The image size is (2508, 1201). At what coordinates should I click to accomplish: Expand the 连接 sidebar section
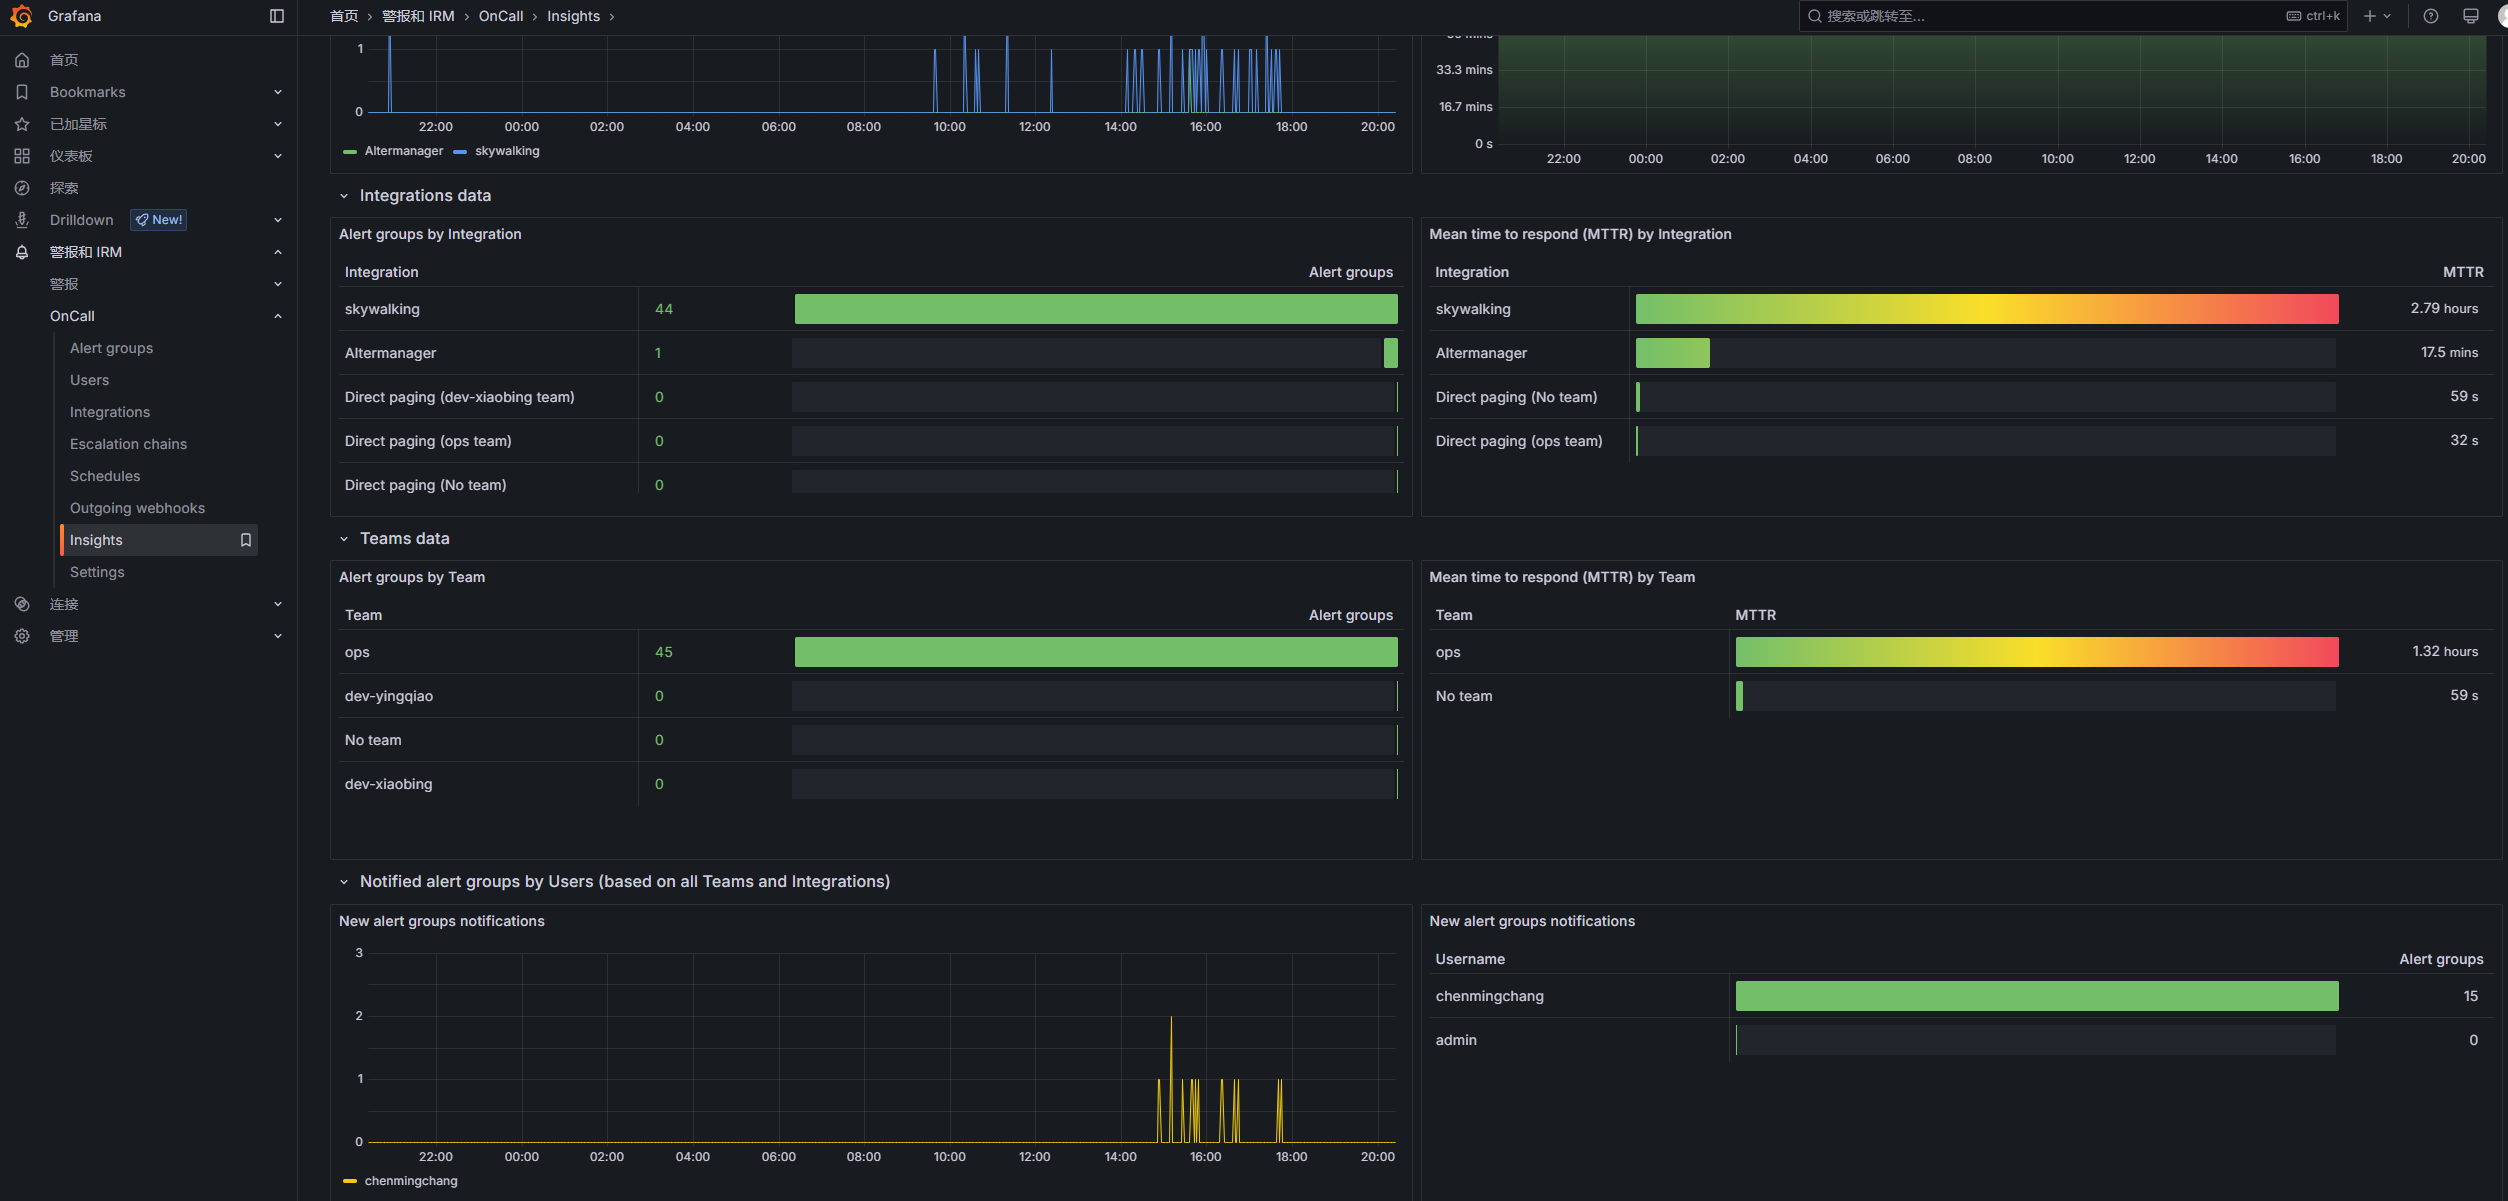[x=278, y=604]
